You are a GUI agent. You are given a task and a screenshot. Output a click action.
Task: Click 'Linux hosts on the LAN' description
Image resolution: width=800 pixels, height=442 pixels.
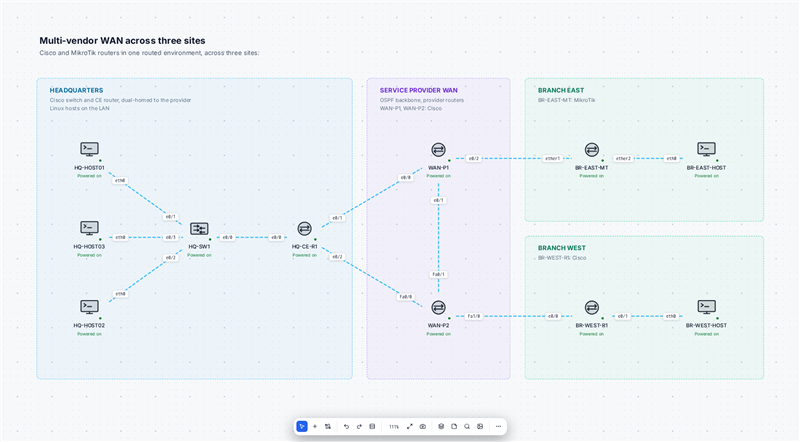pyautogui.click(x=80, y=109)
